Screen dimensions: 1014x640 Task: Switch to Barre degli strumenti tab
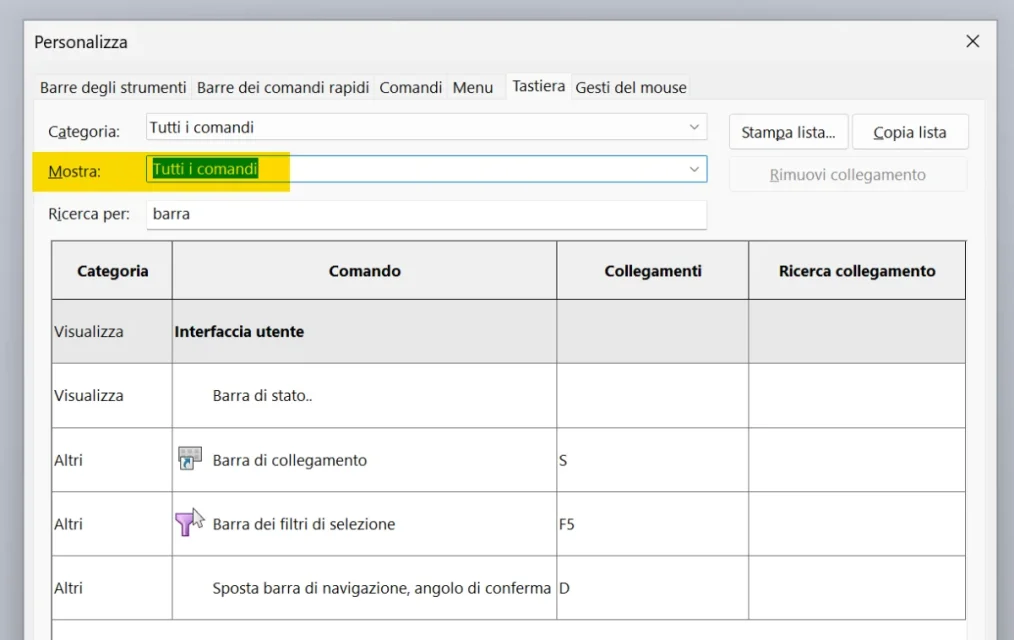click(x=113, y=87)
